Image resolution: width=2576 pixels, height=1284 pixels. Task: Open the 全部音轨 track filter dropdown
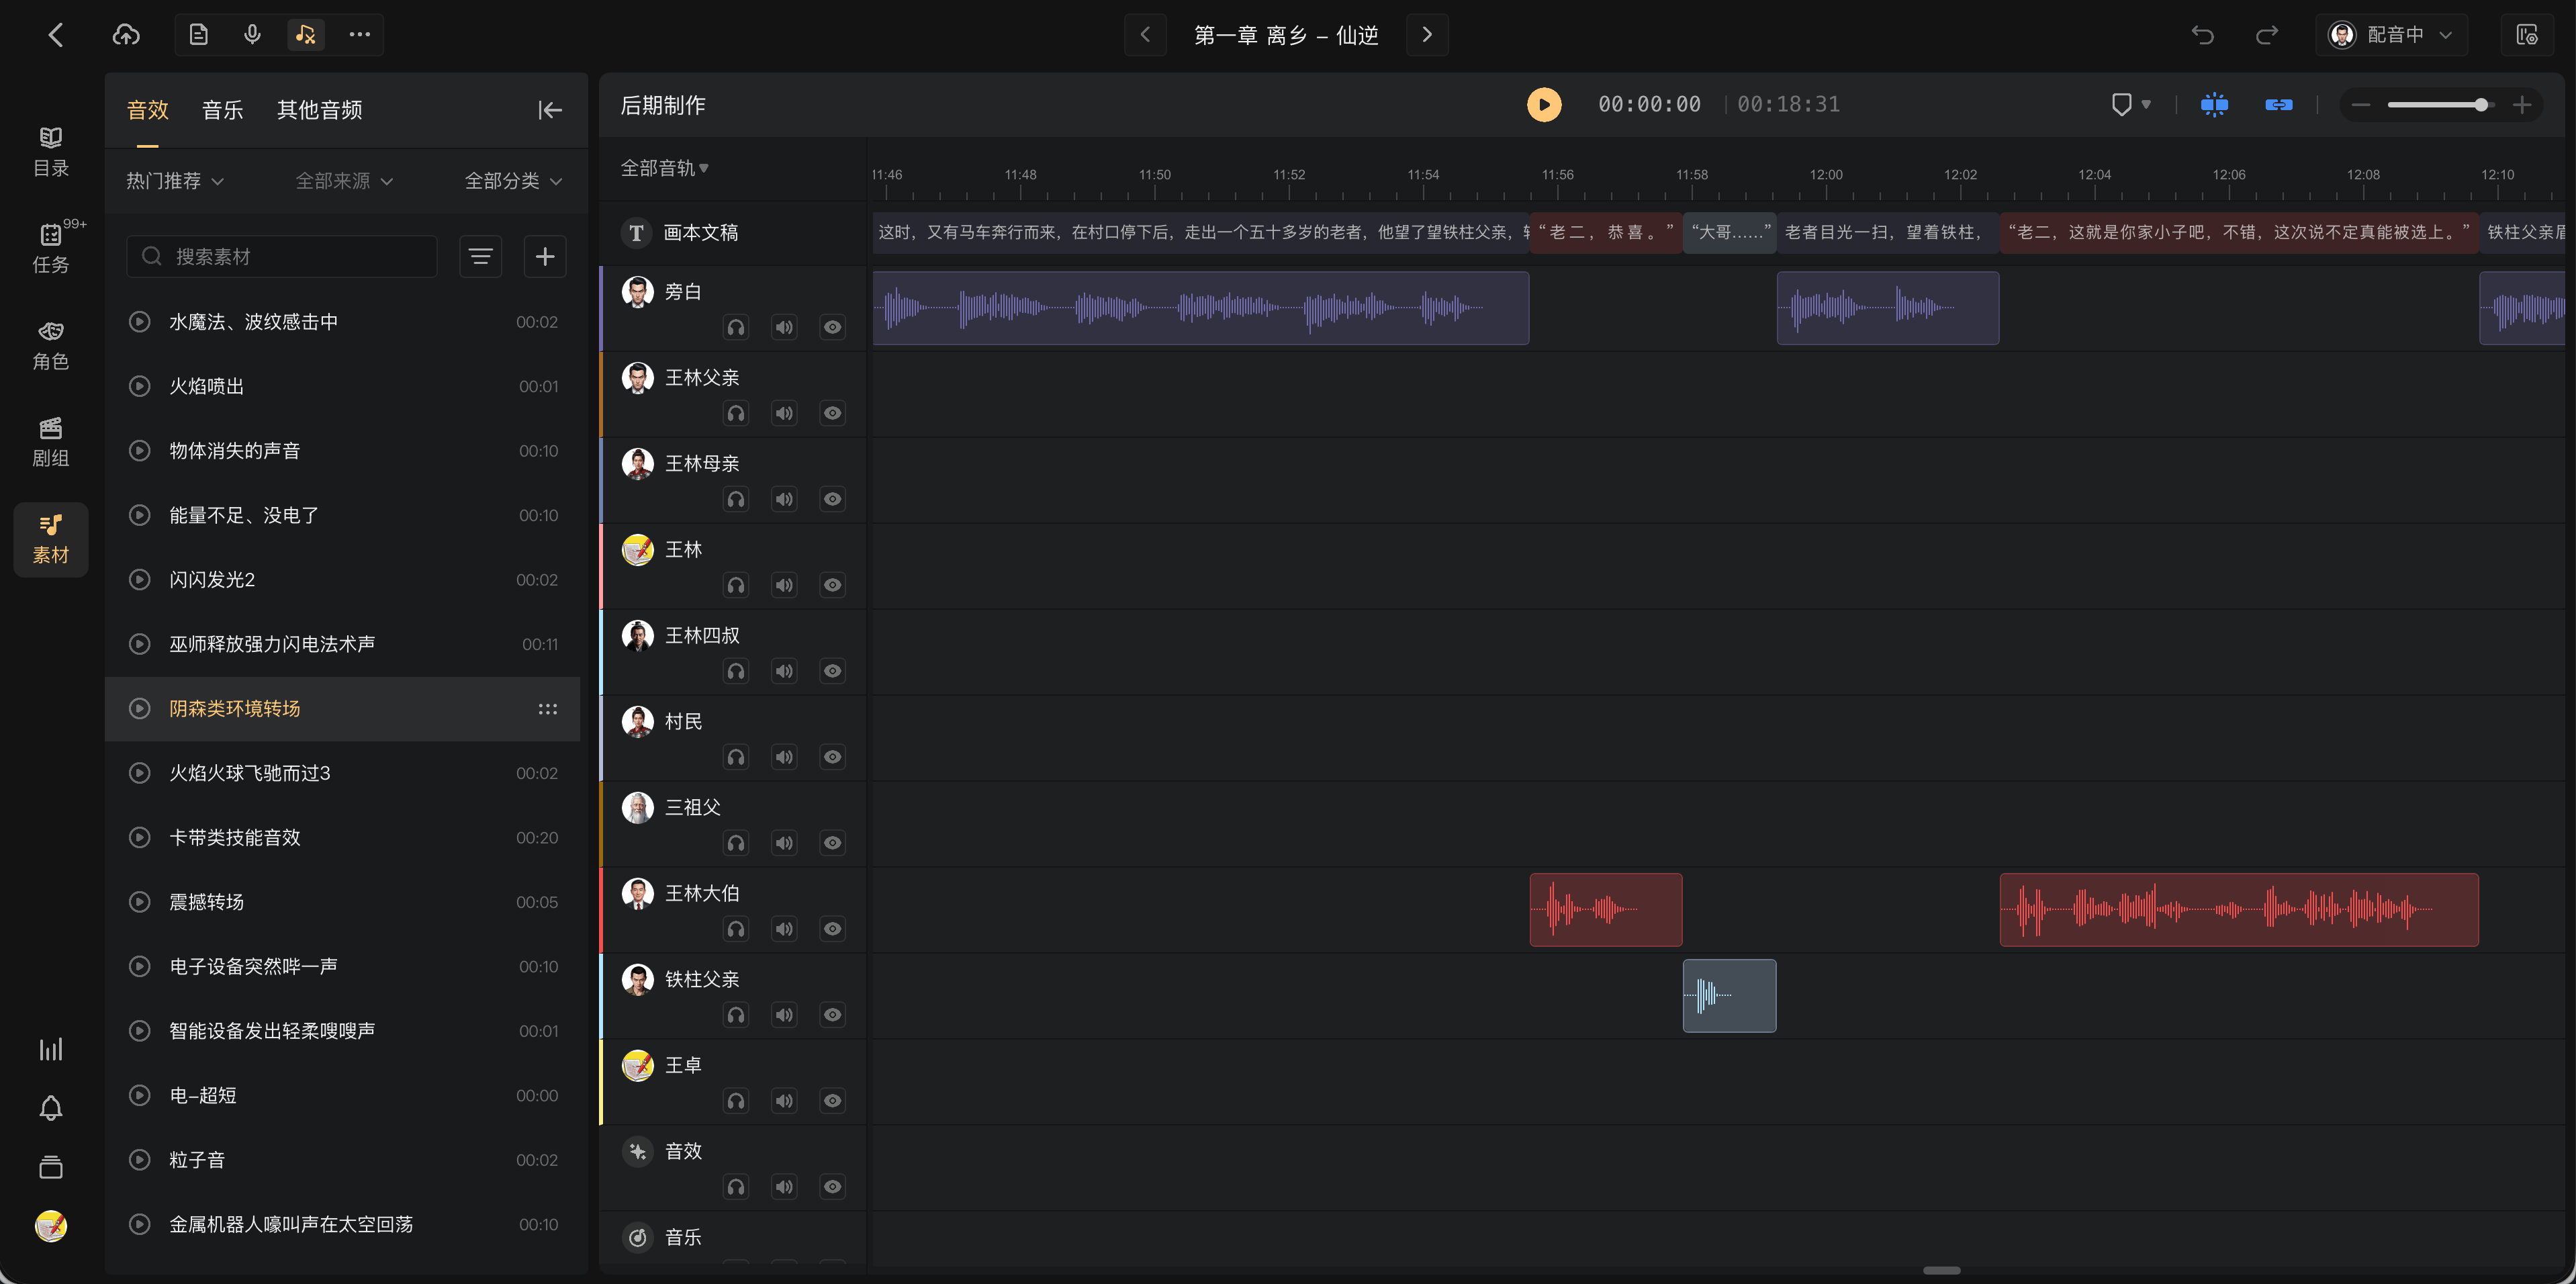pyautogui.click(x=665, y=168)
